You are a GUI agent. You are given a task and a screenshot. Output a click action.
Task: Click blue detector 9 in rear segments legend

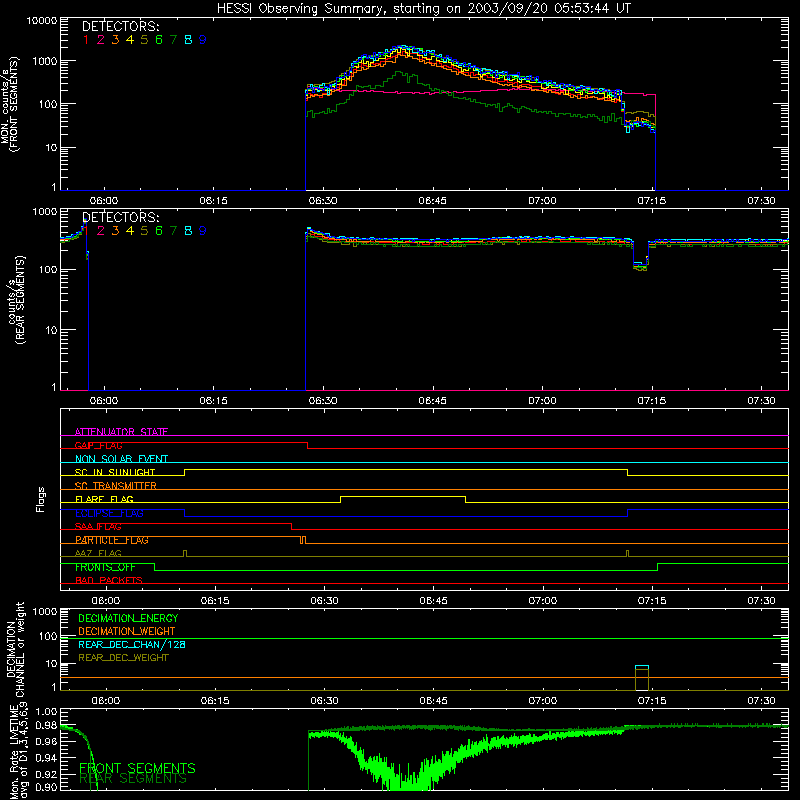pyautogui.click(x=203, y=231)
